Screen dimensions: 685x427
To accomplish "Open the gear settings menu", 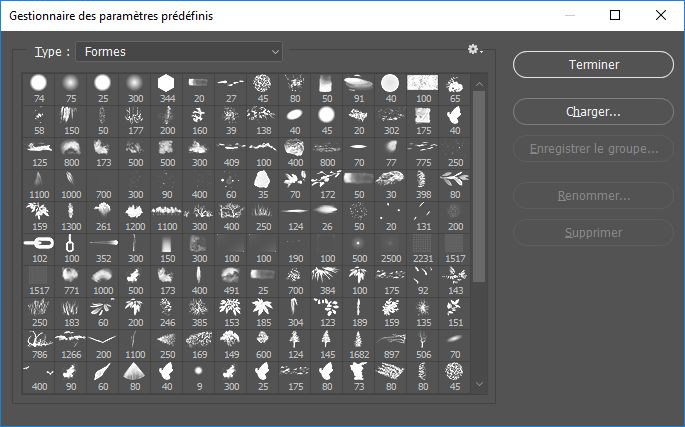I will click(475, 50).
